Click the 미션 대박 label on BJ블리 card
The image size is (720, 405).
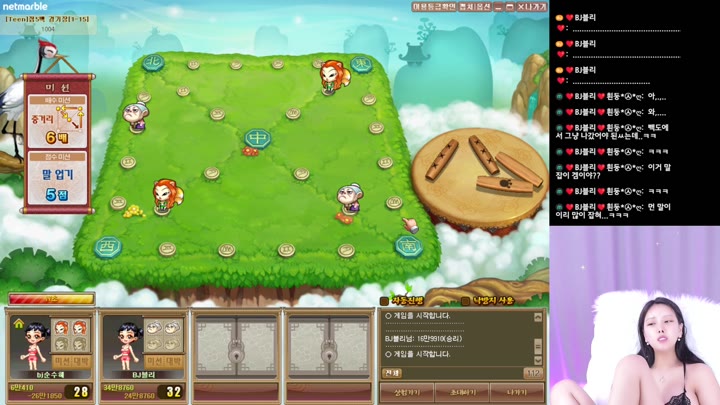(163, 361)
